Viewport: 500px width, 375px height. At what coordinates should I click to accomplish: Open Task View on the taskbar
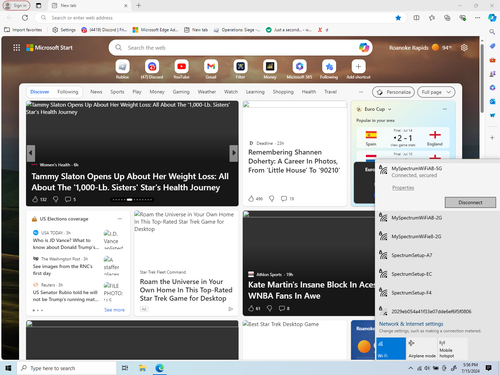[125, 368]
